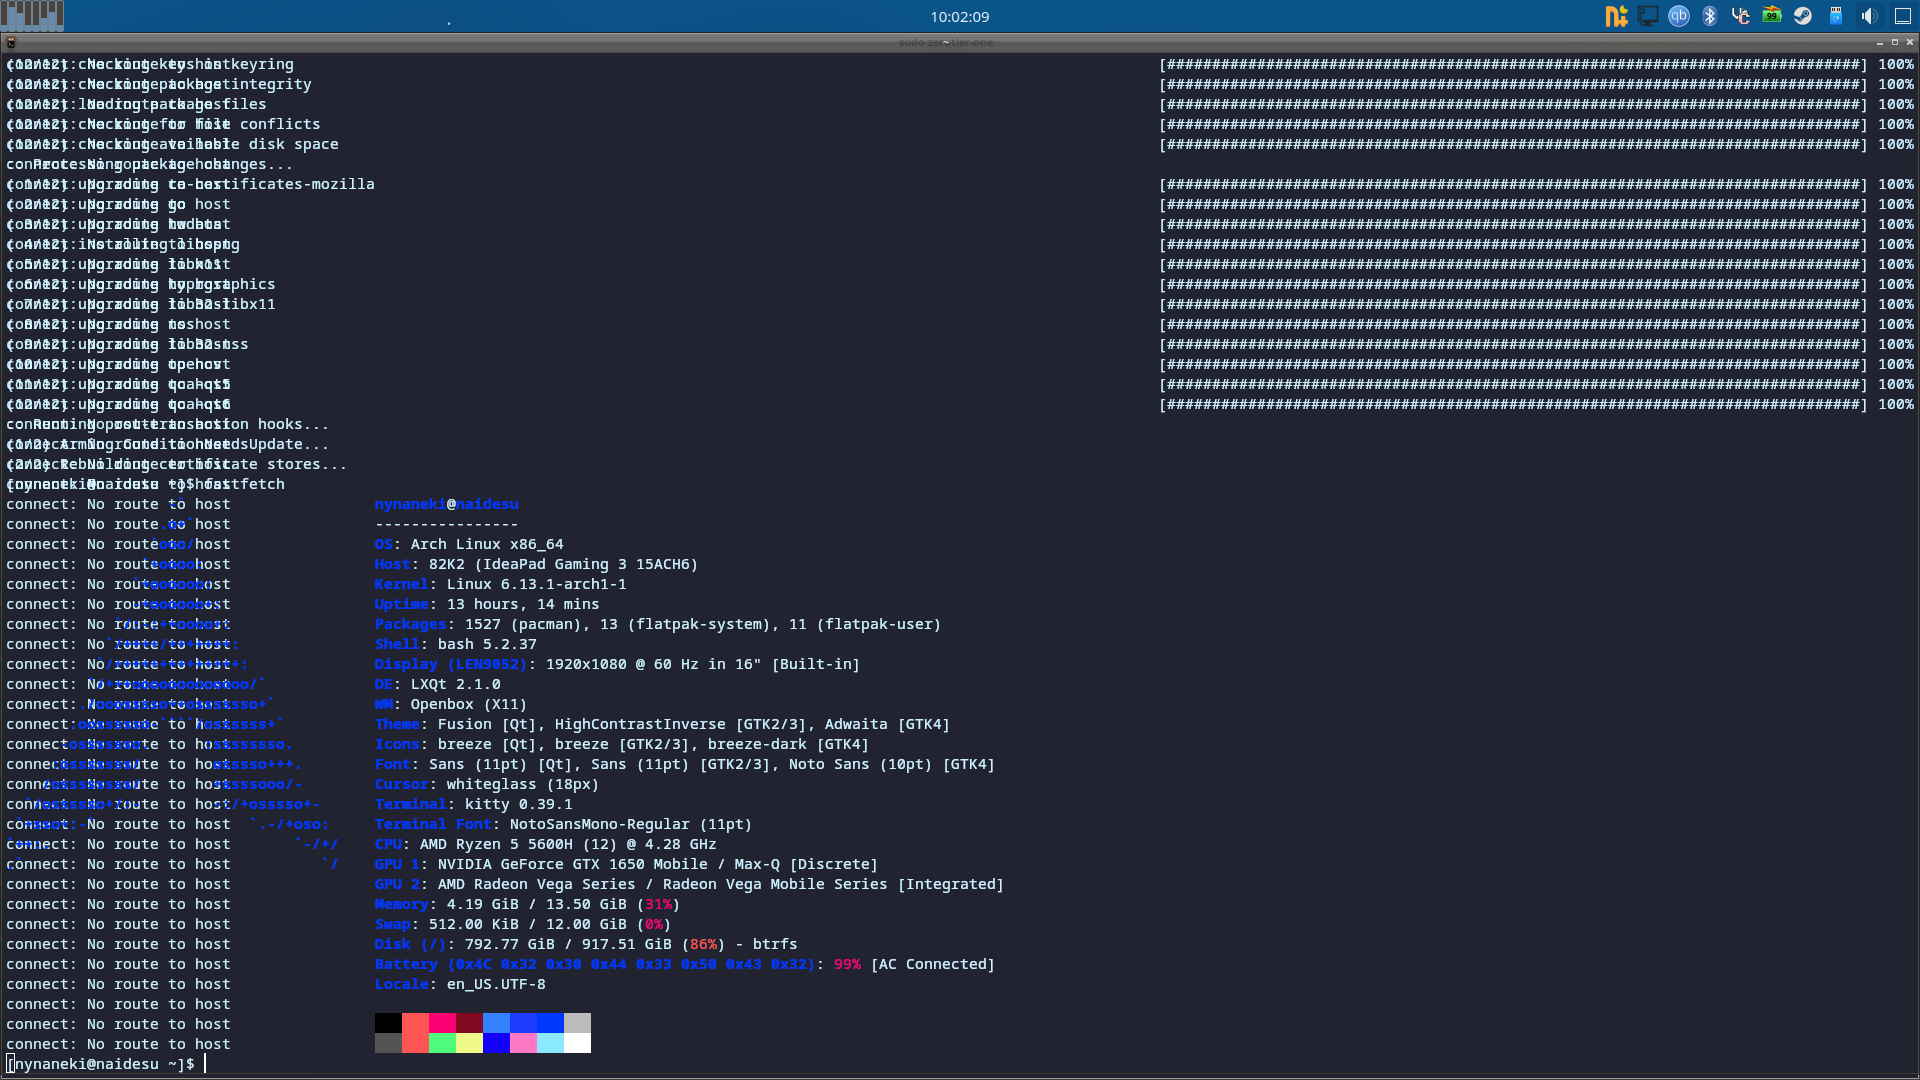Click the '[AC Connected]' battery status
The image size is (1920, 1080).
(x=933, y=964)
